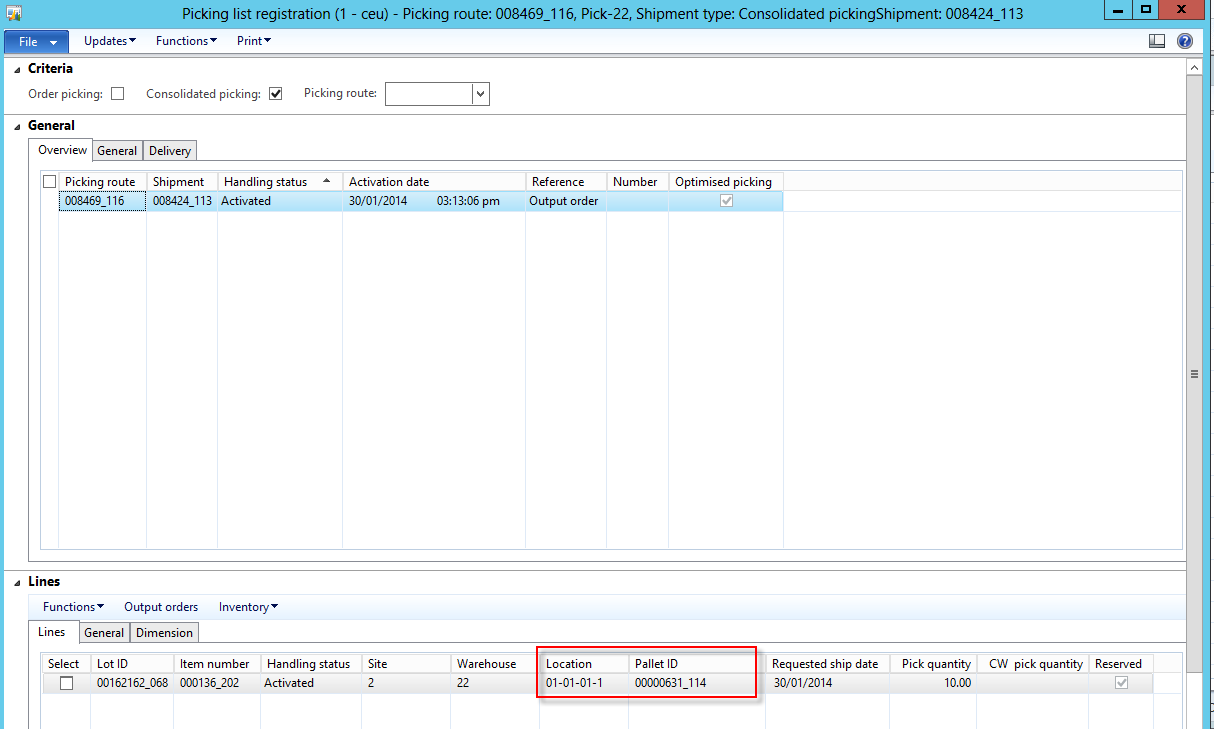Open the Print menu
The width and height of the screenshot is (1214, 729).
tap(254, 41)
